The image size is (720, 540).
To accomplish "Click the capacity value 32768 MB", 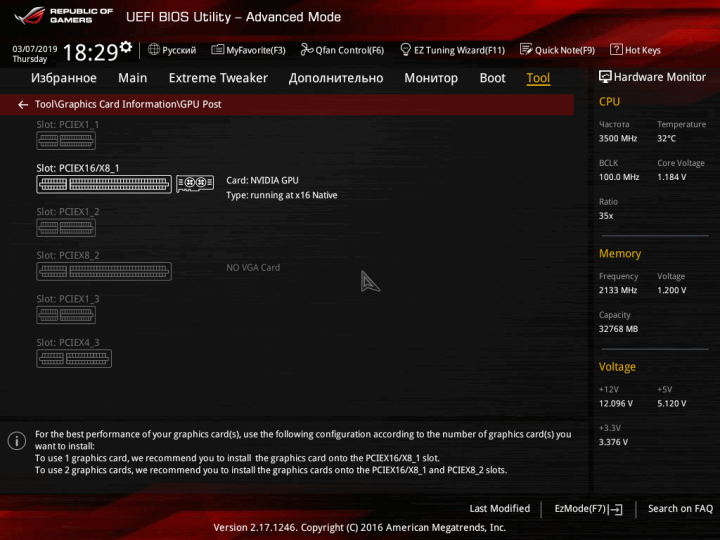I will click(619, 329).
